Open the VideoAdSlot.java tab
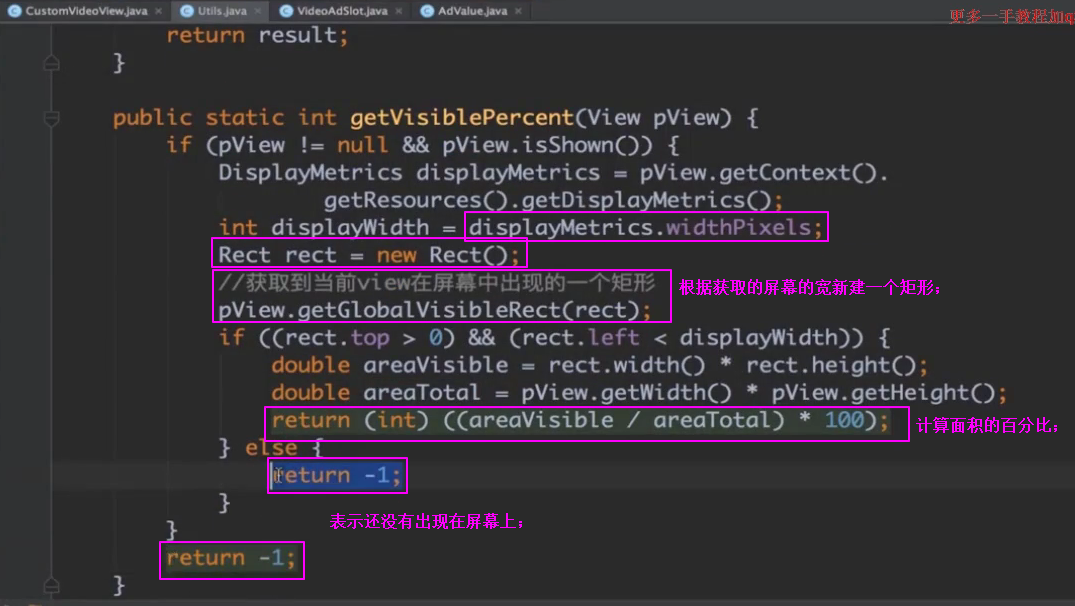Screen dimensions: 1075x606 coord(342,11)
